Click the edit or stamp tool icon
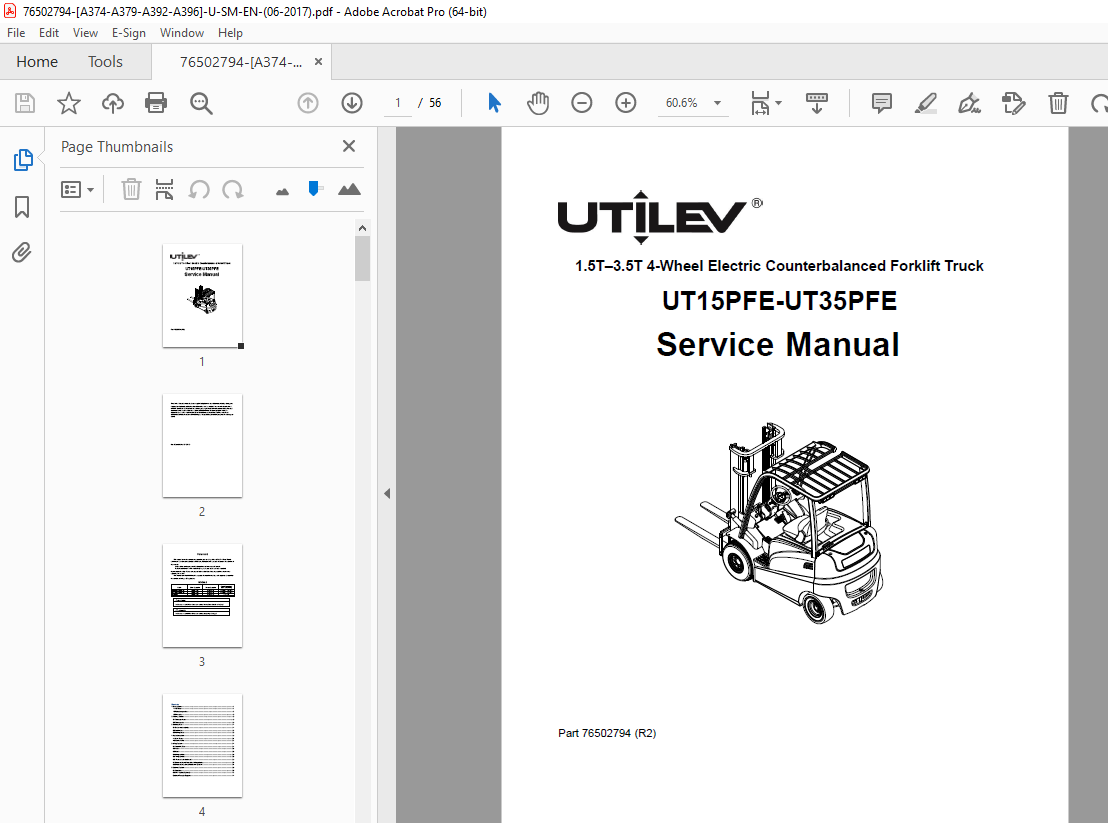This screenshot has height=823, width=1108. [1013, 103]
